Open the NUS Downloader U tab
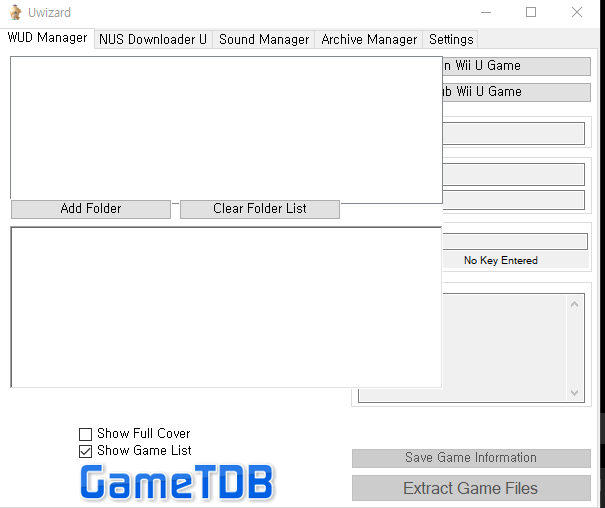 (x=153, y=39)
